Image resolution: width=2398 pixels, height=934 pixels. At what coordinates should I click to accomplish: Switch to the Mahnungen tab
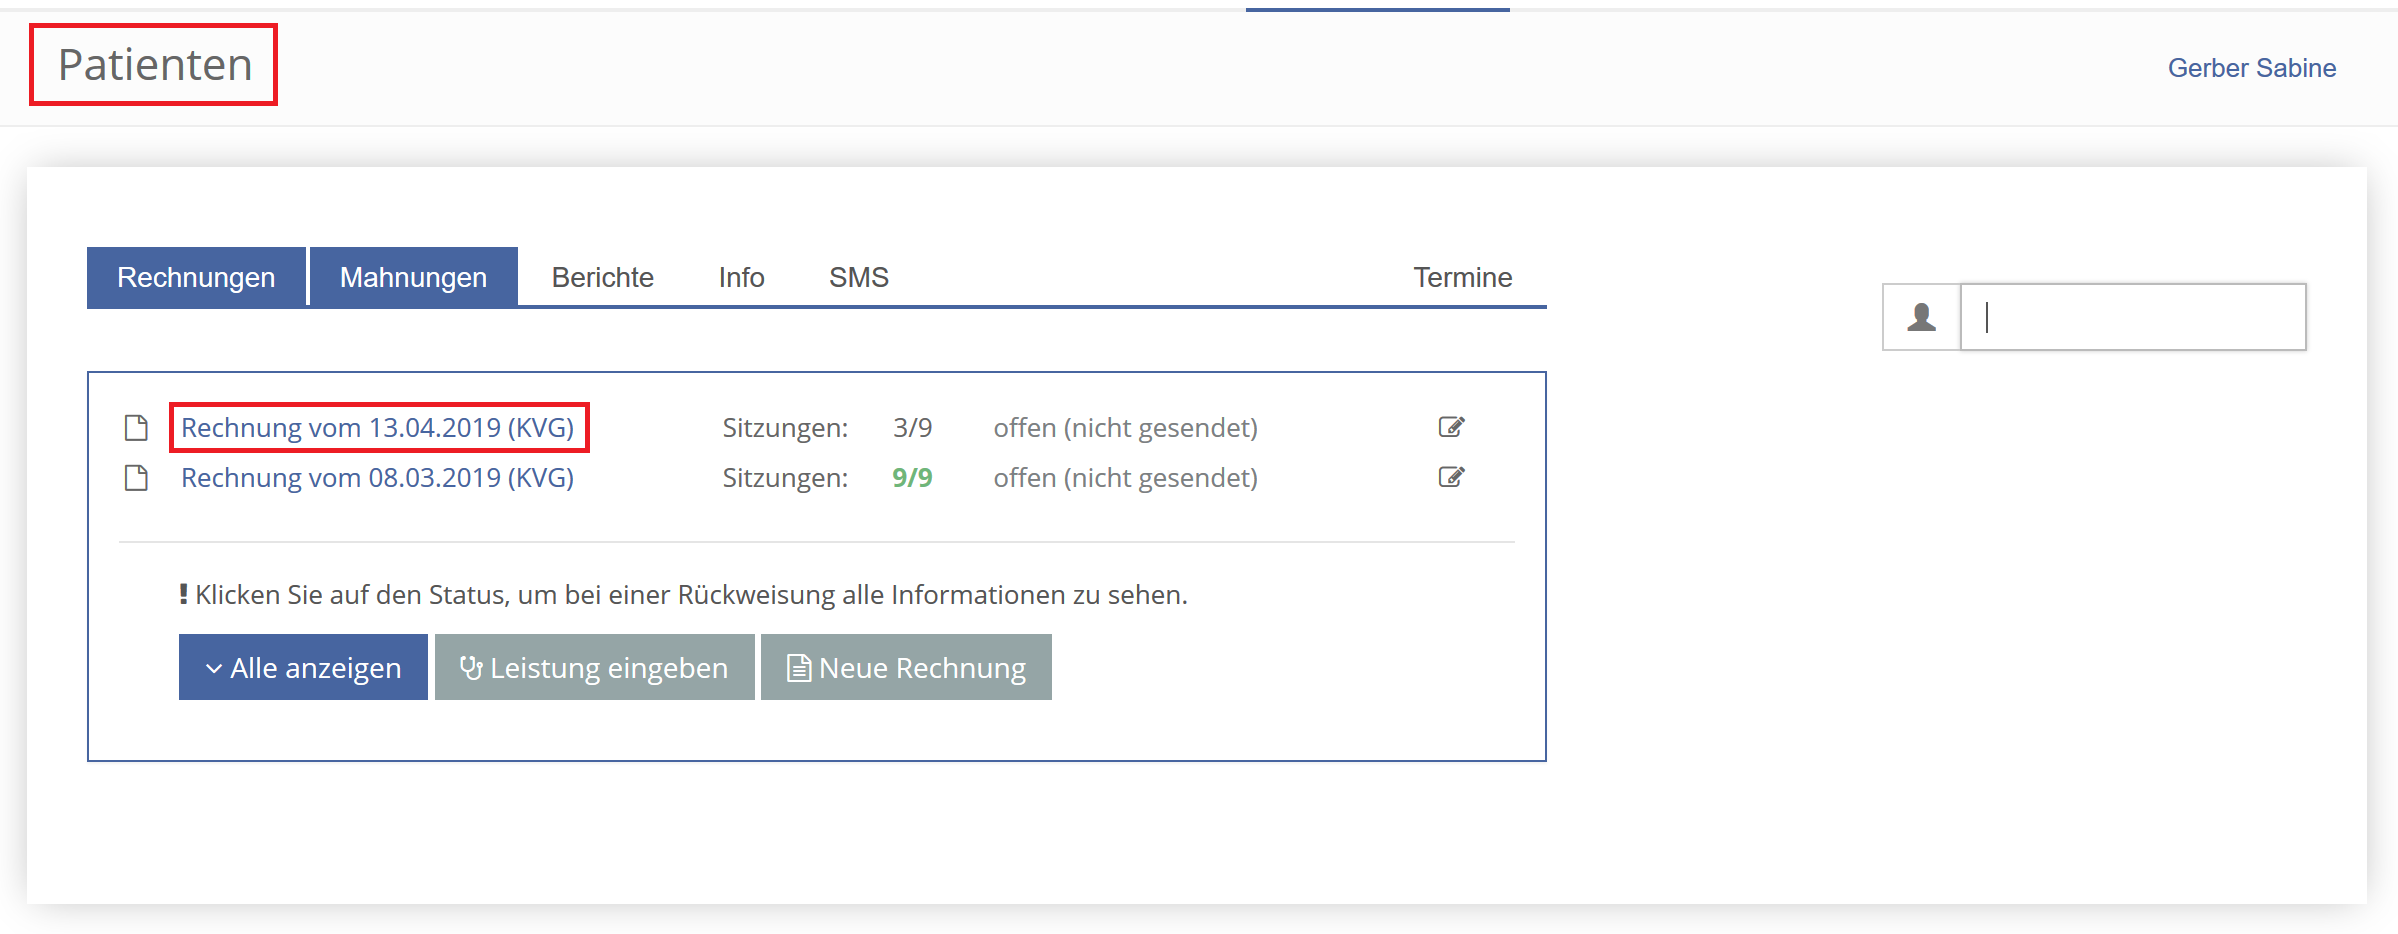pyautogui.click(x=413, y=277)
